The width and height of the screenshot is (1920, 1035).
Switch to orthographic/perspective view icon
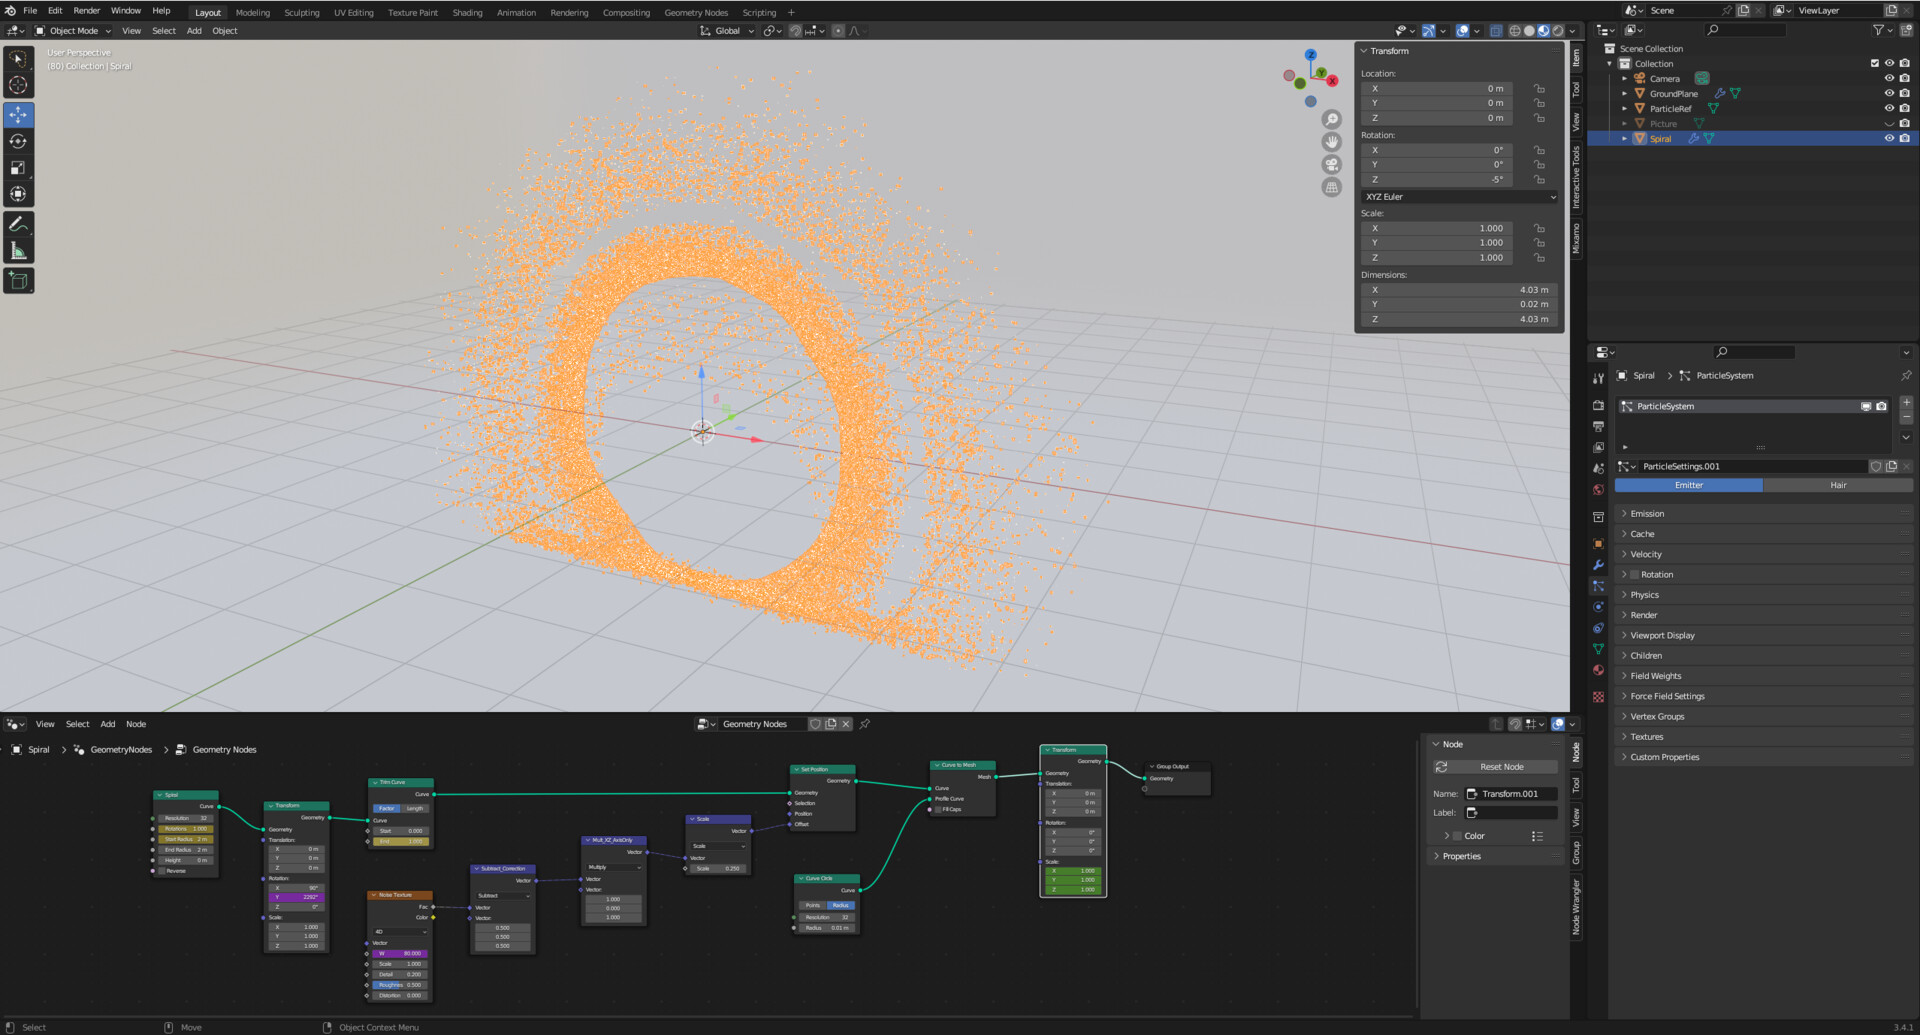click(x=1331, y=188)
